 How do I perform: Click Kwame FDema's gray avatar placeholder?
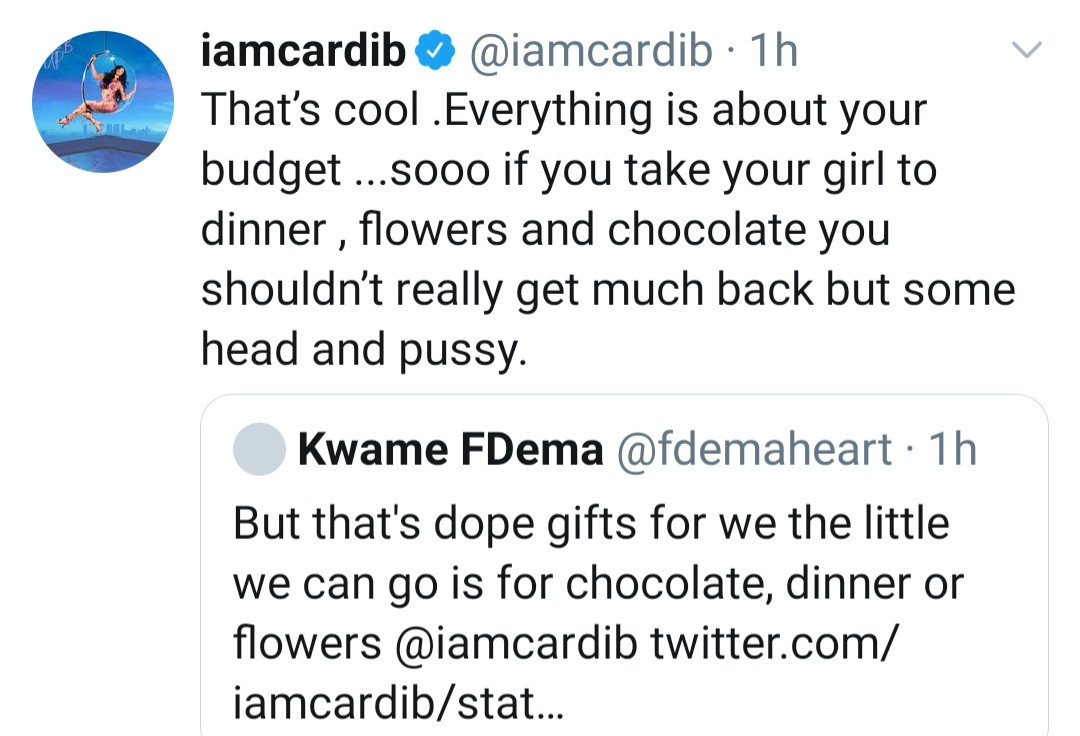(x=259, y=450)
